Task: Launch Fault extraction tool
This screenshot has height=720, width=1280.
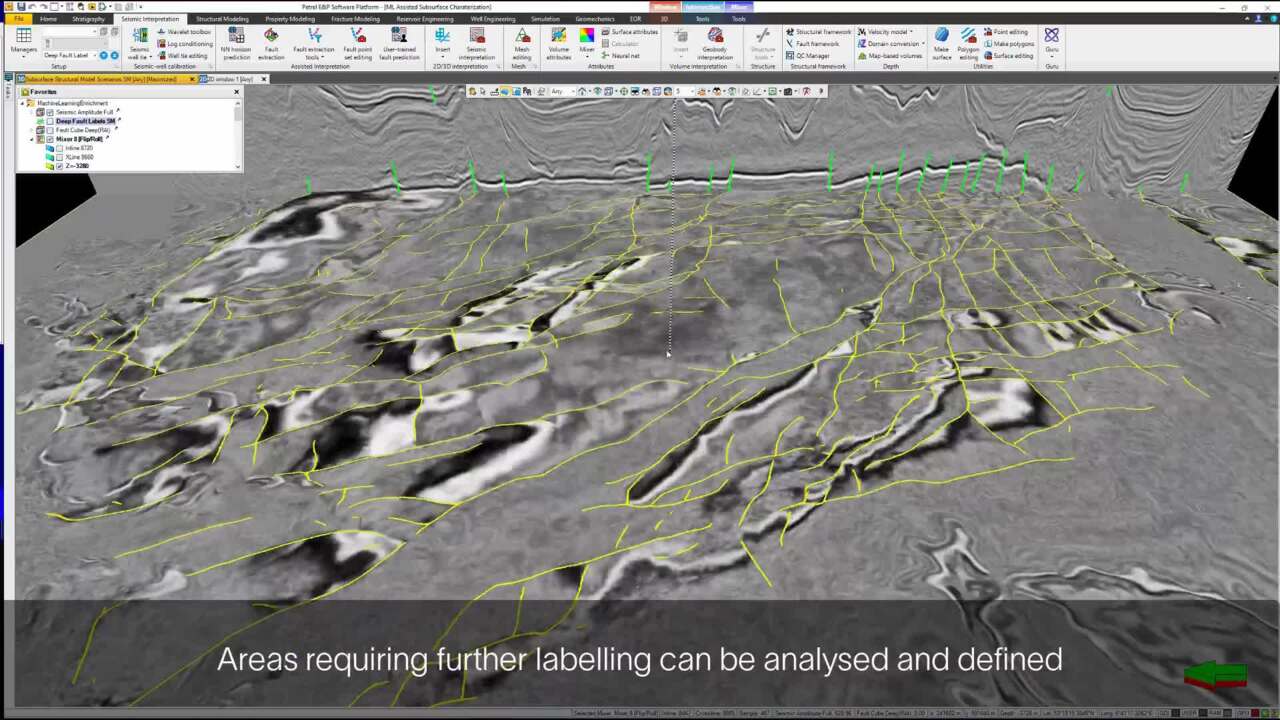Action: [271, 44]
